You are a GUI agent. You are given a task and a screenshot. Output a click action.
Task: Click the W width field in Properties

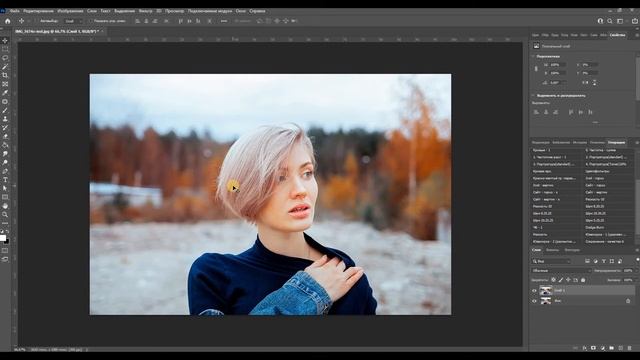(x=558, y=65)
